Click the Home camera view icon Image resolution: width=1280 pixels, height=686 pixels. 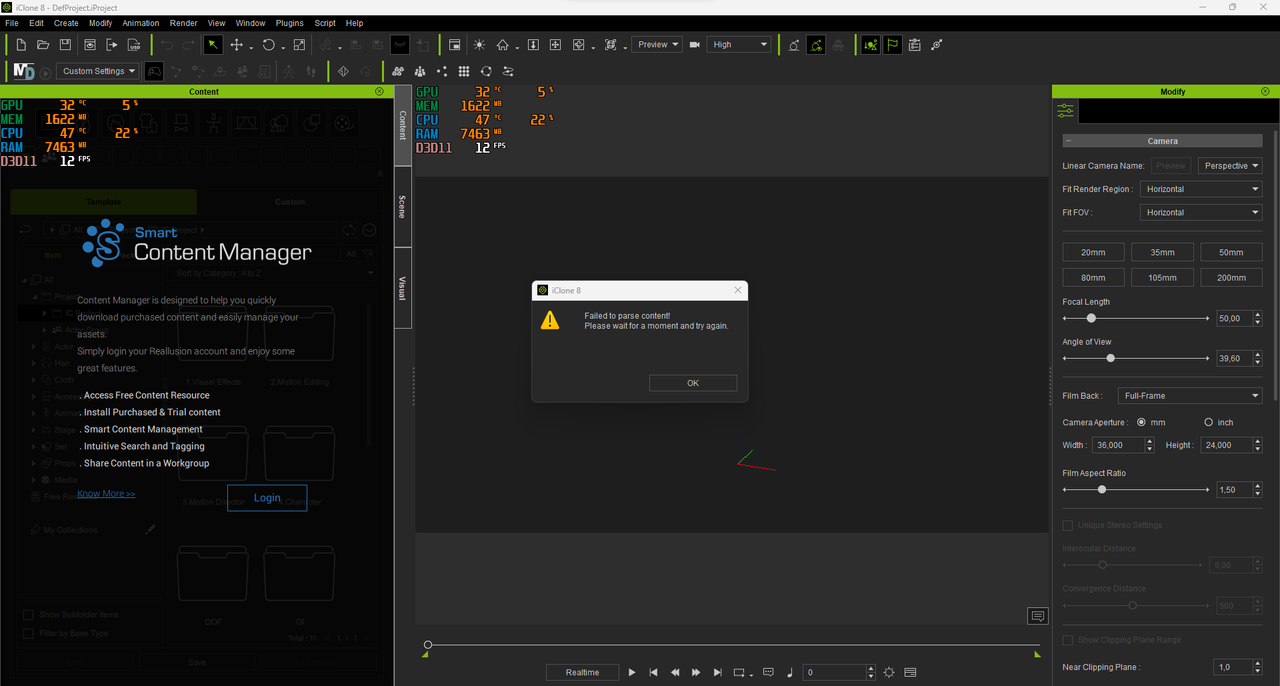pyautogui.click(x=503, y=45)
